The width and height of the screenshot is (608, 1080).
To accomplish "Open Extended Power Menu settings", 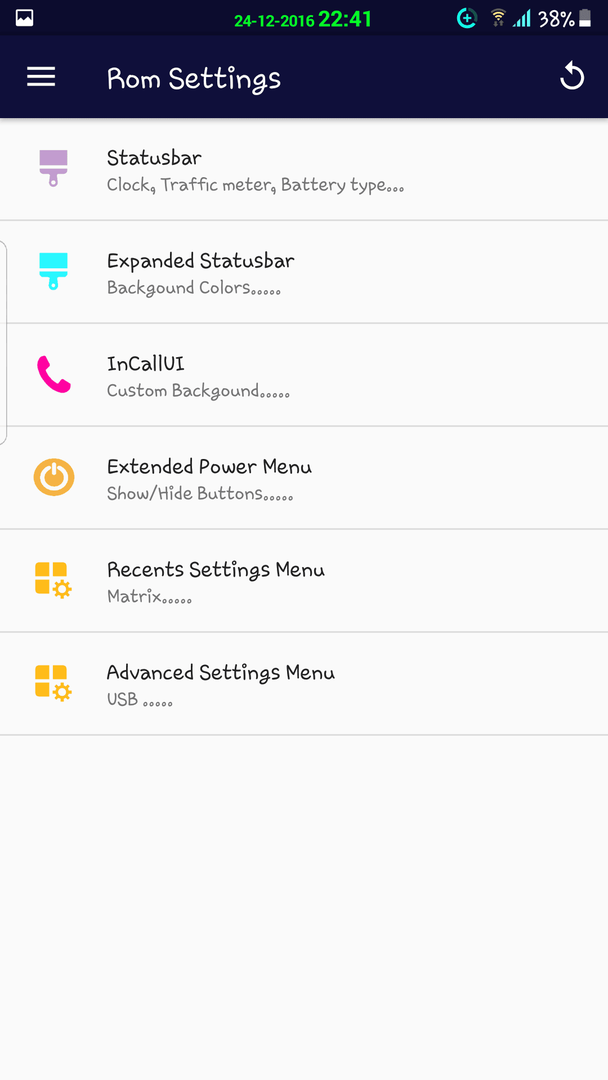I will 304,477.
